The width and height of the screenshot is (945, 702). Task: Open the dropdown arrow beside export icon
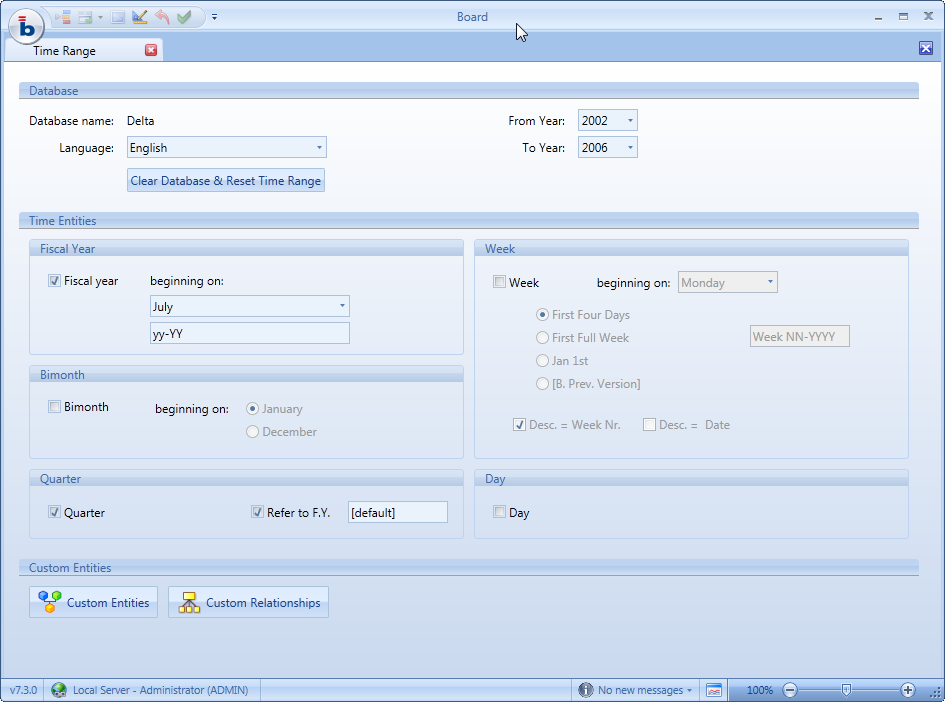[x=101, y=17]
